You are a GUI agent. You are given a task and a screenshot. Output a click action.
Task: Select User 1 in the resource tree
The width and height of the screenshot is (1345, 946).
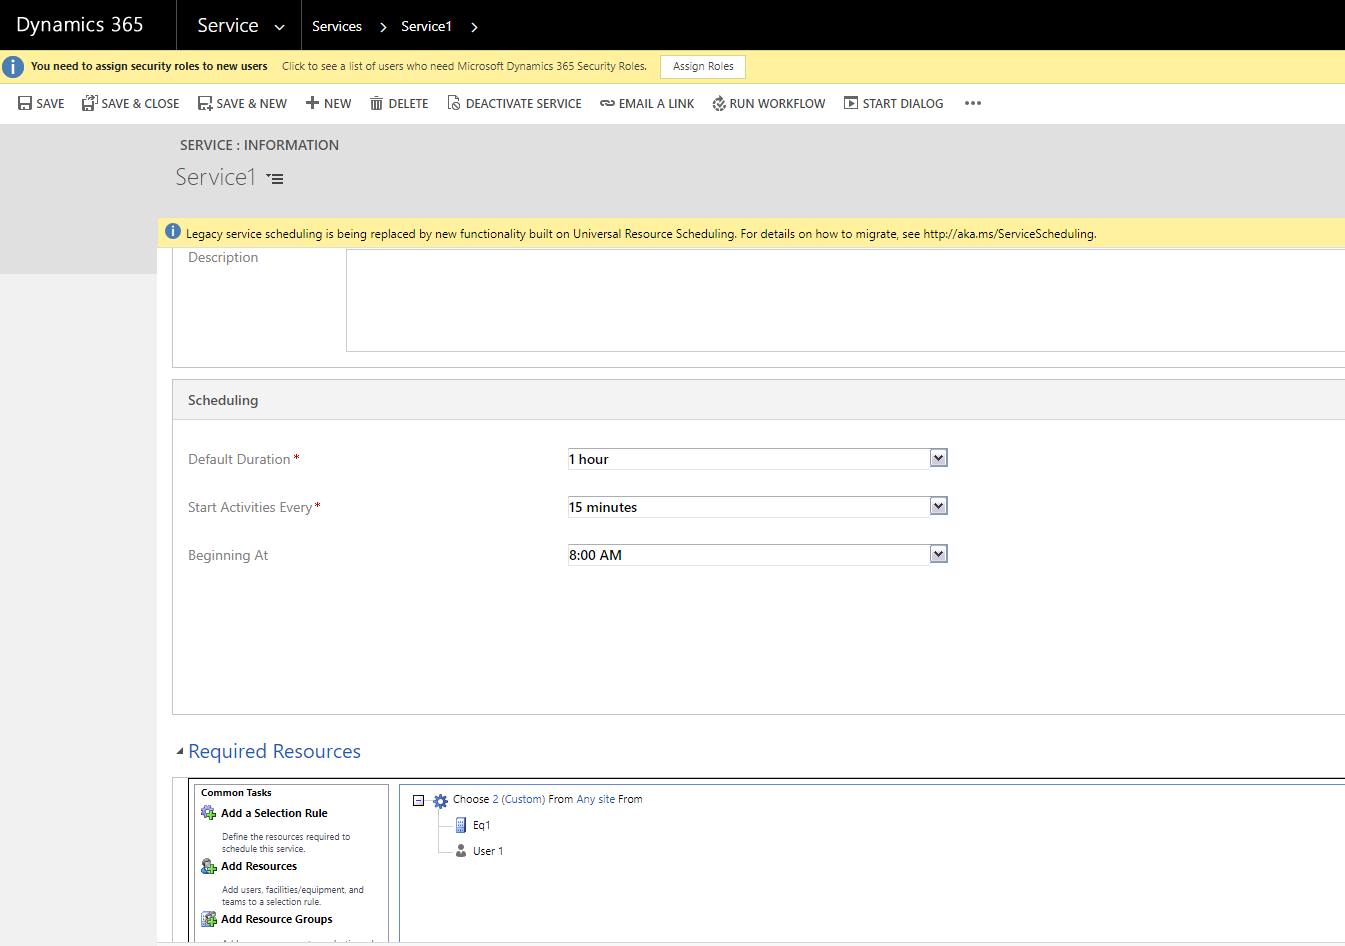pos(488,851)
